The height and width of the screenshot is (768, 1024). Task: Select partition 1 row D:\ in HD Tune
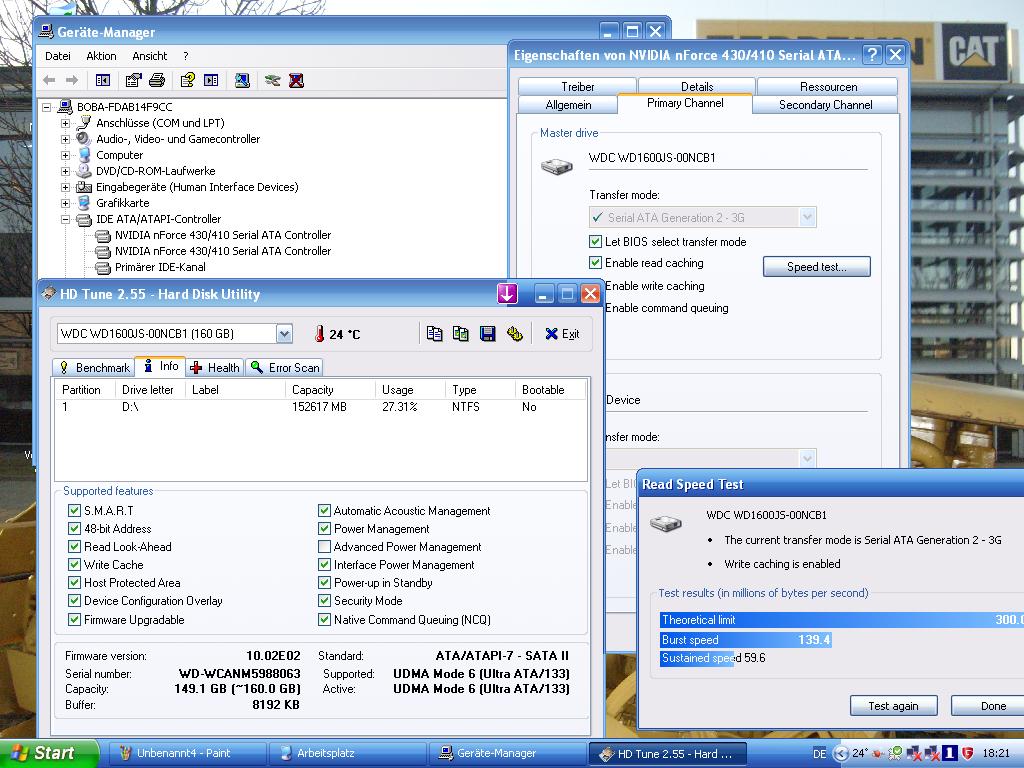(x=320, y=407)
